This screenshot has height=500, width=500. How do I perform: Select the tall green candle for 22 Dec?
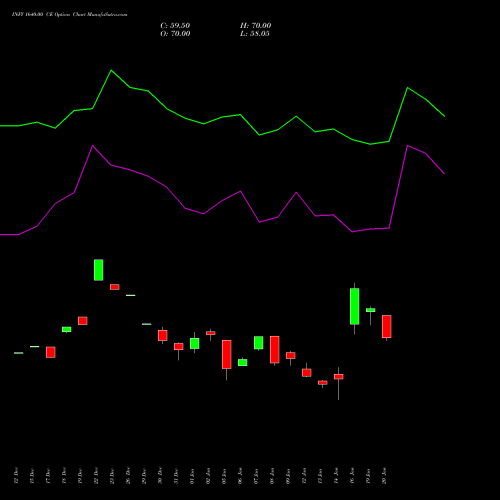click(x=98, y=270)
